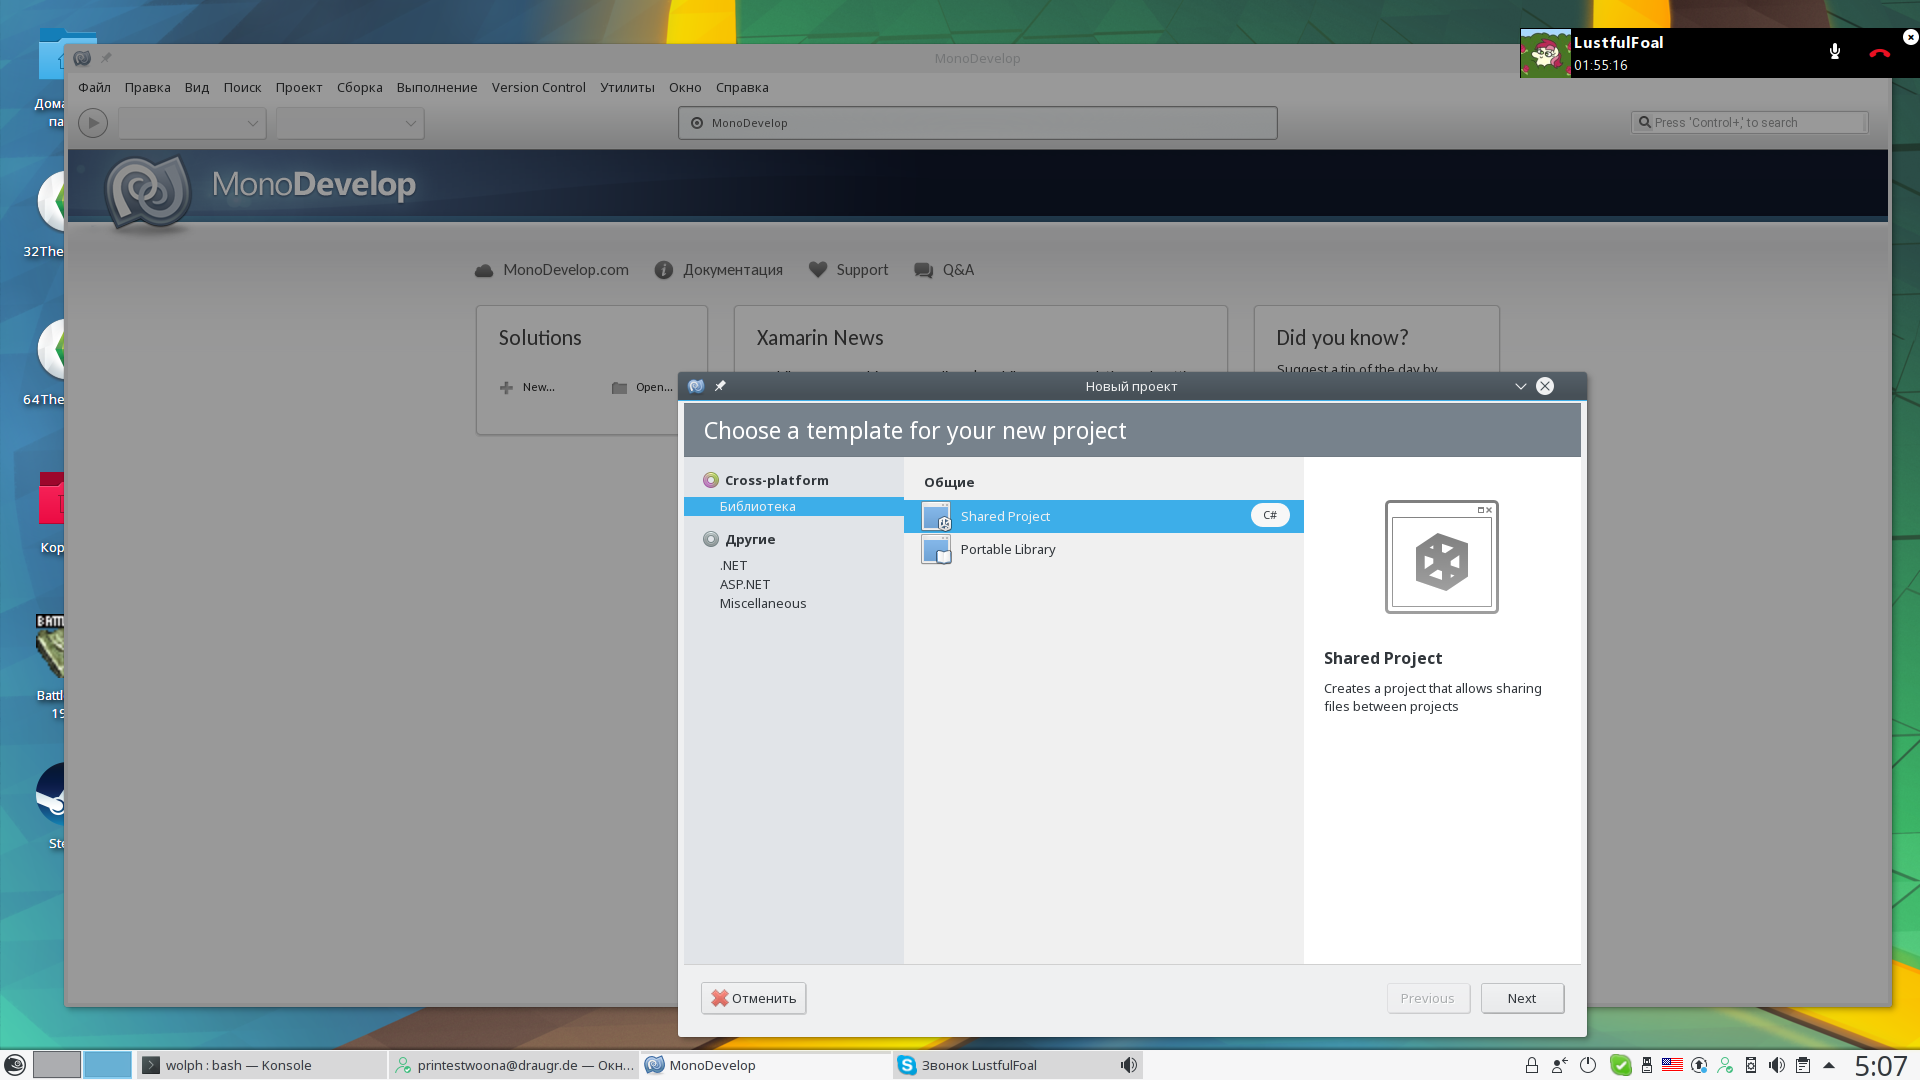Click the Cross-platform category icon

point(711,480)
